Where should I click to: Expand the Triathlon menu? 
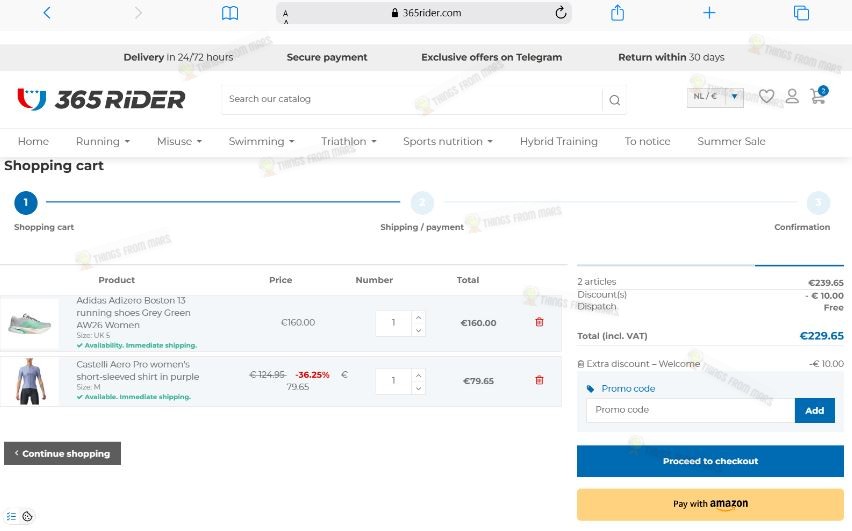pyautogui.click(x=348, y=141)
